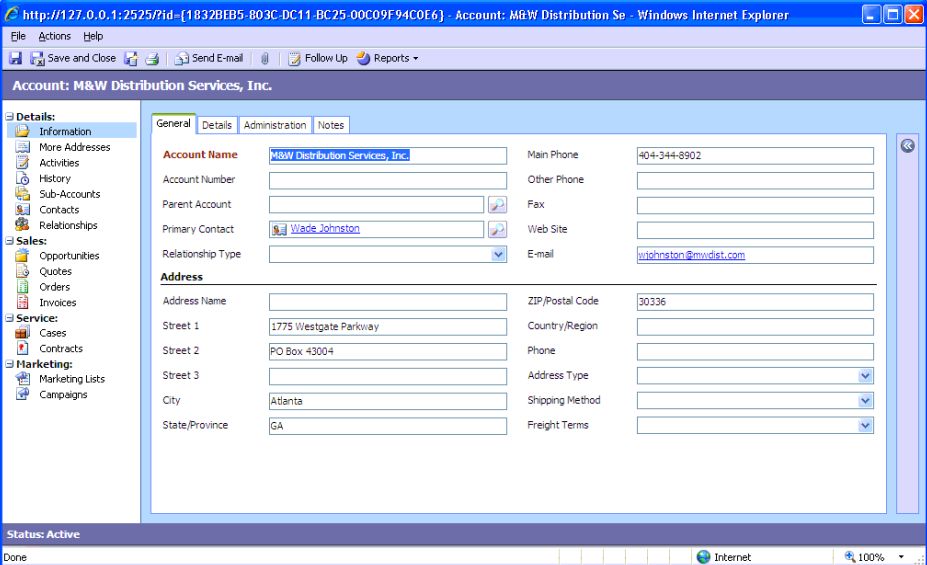Open Primary Contact lookup magnifier
Image resolution: width=927 pixels, height=565 pixels.
[497, 229]
